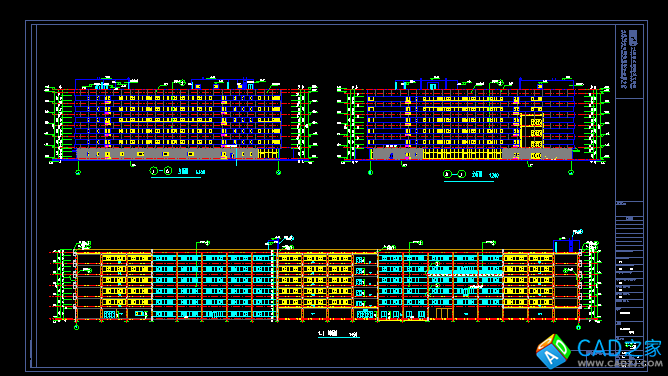Select the bottom elevation view title label
The image size is (668, 376).
[338, 333]
